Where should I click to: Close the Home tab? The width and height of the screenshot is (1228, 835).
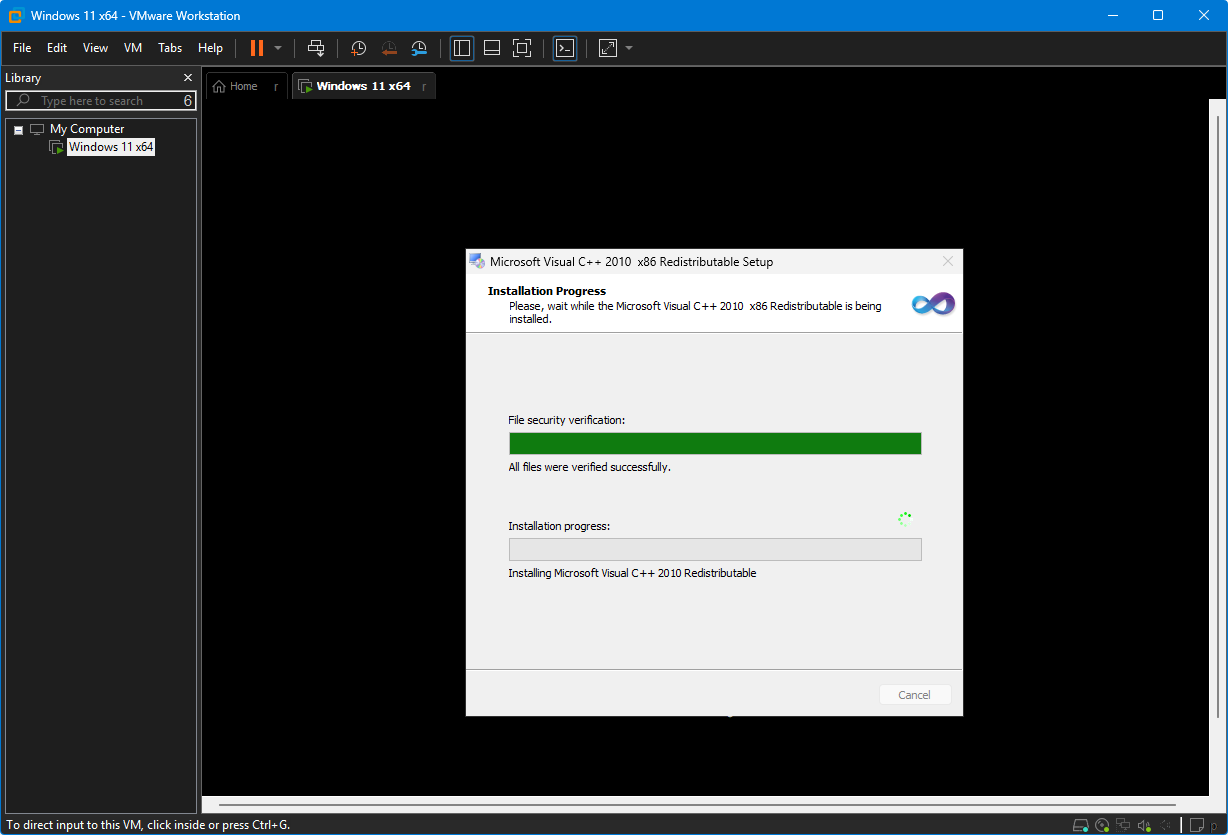(276, 87)
